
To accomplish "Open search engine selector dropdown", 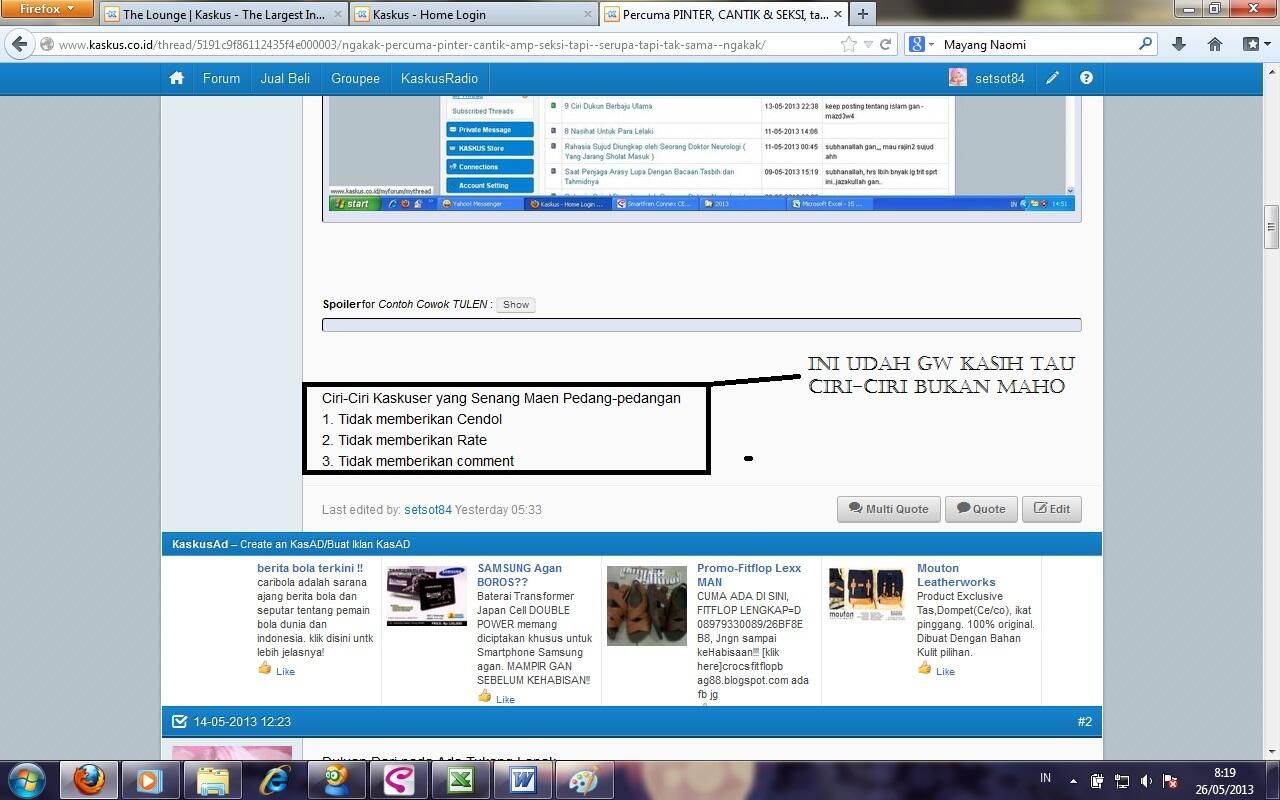I will tap(921, 45).
